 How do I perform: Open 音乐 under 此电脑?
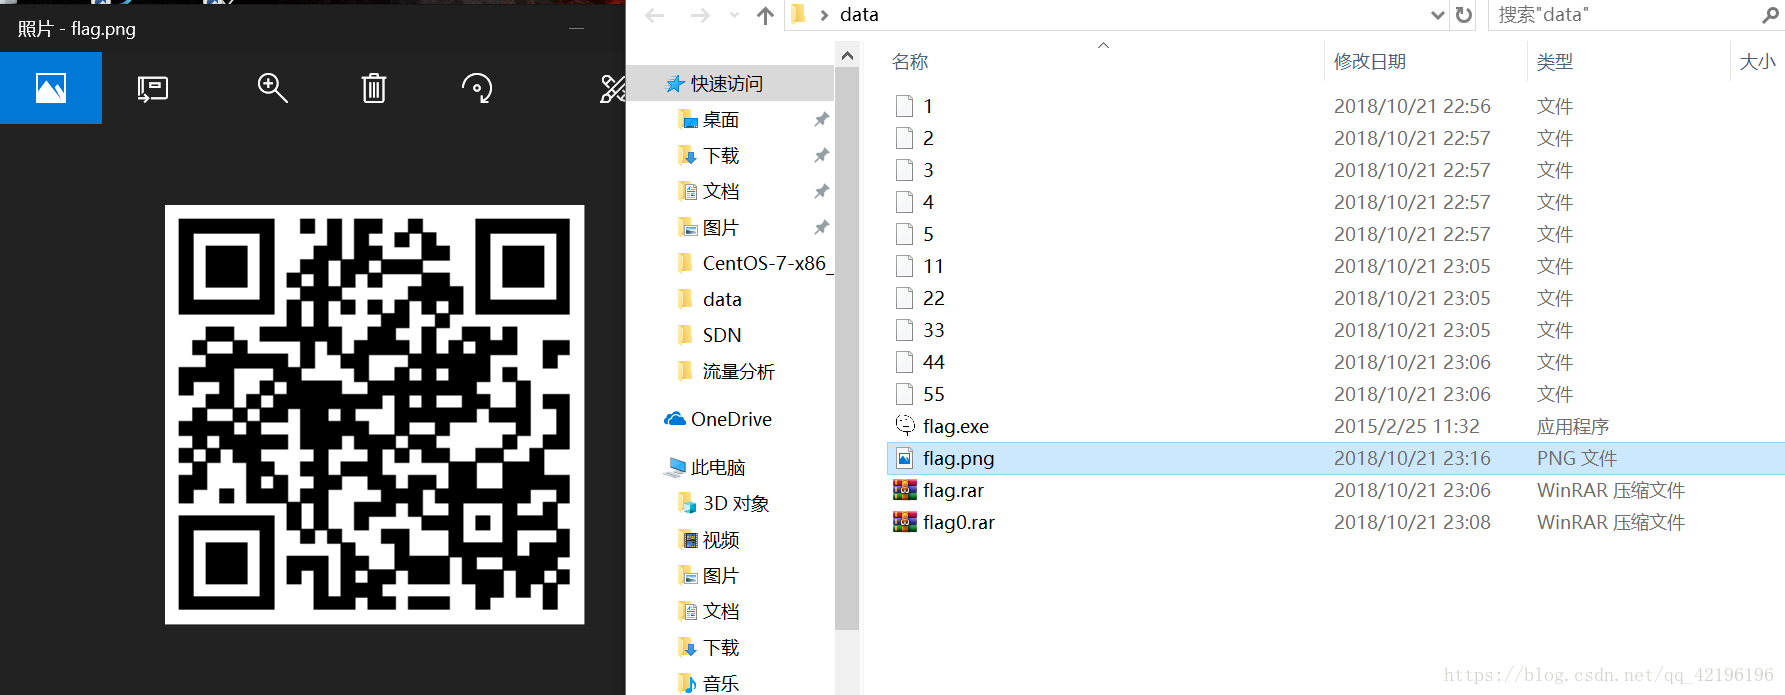tap(721, 684)
